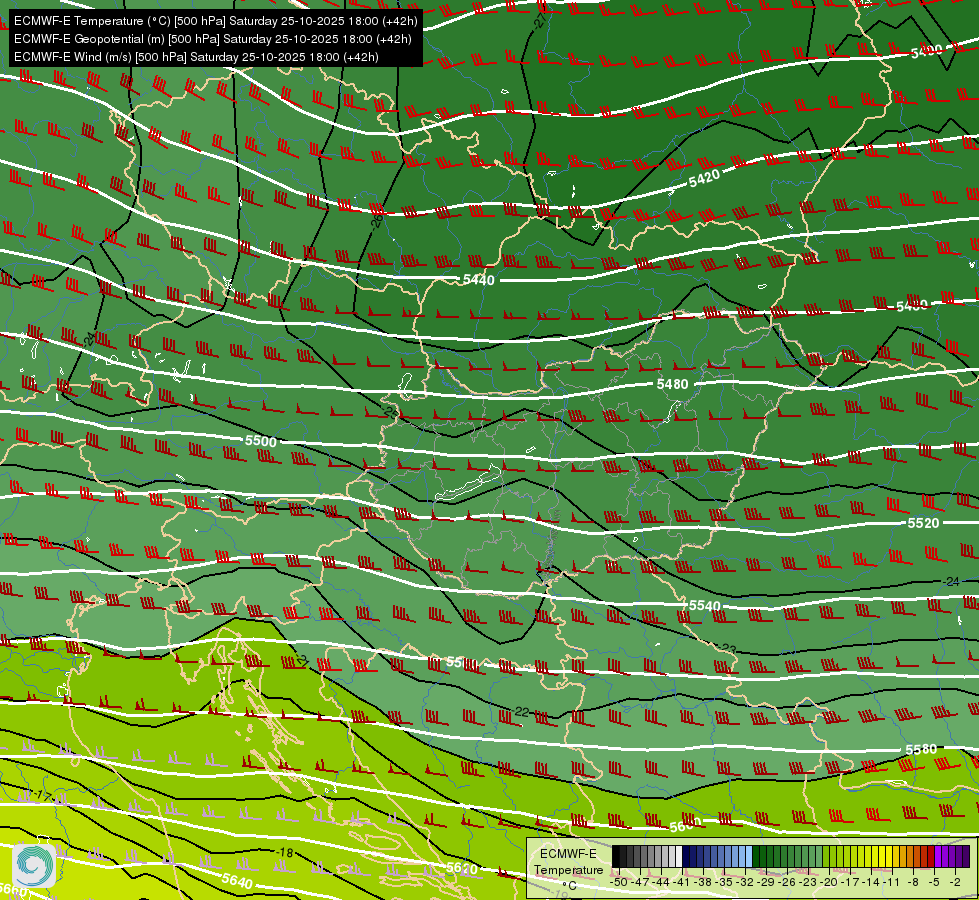Click the 5520 geopotential contour label
Image resolution: width=979 pixels, height=900 pixels.
923,523
